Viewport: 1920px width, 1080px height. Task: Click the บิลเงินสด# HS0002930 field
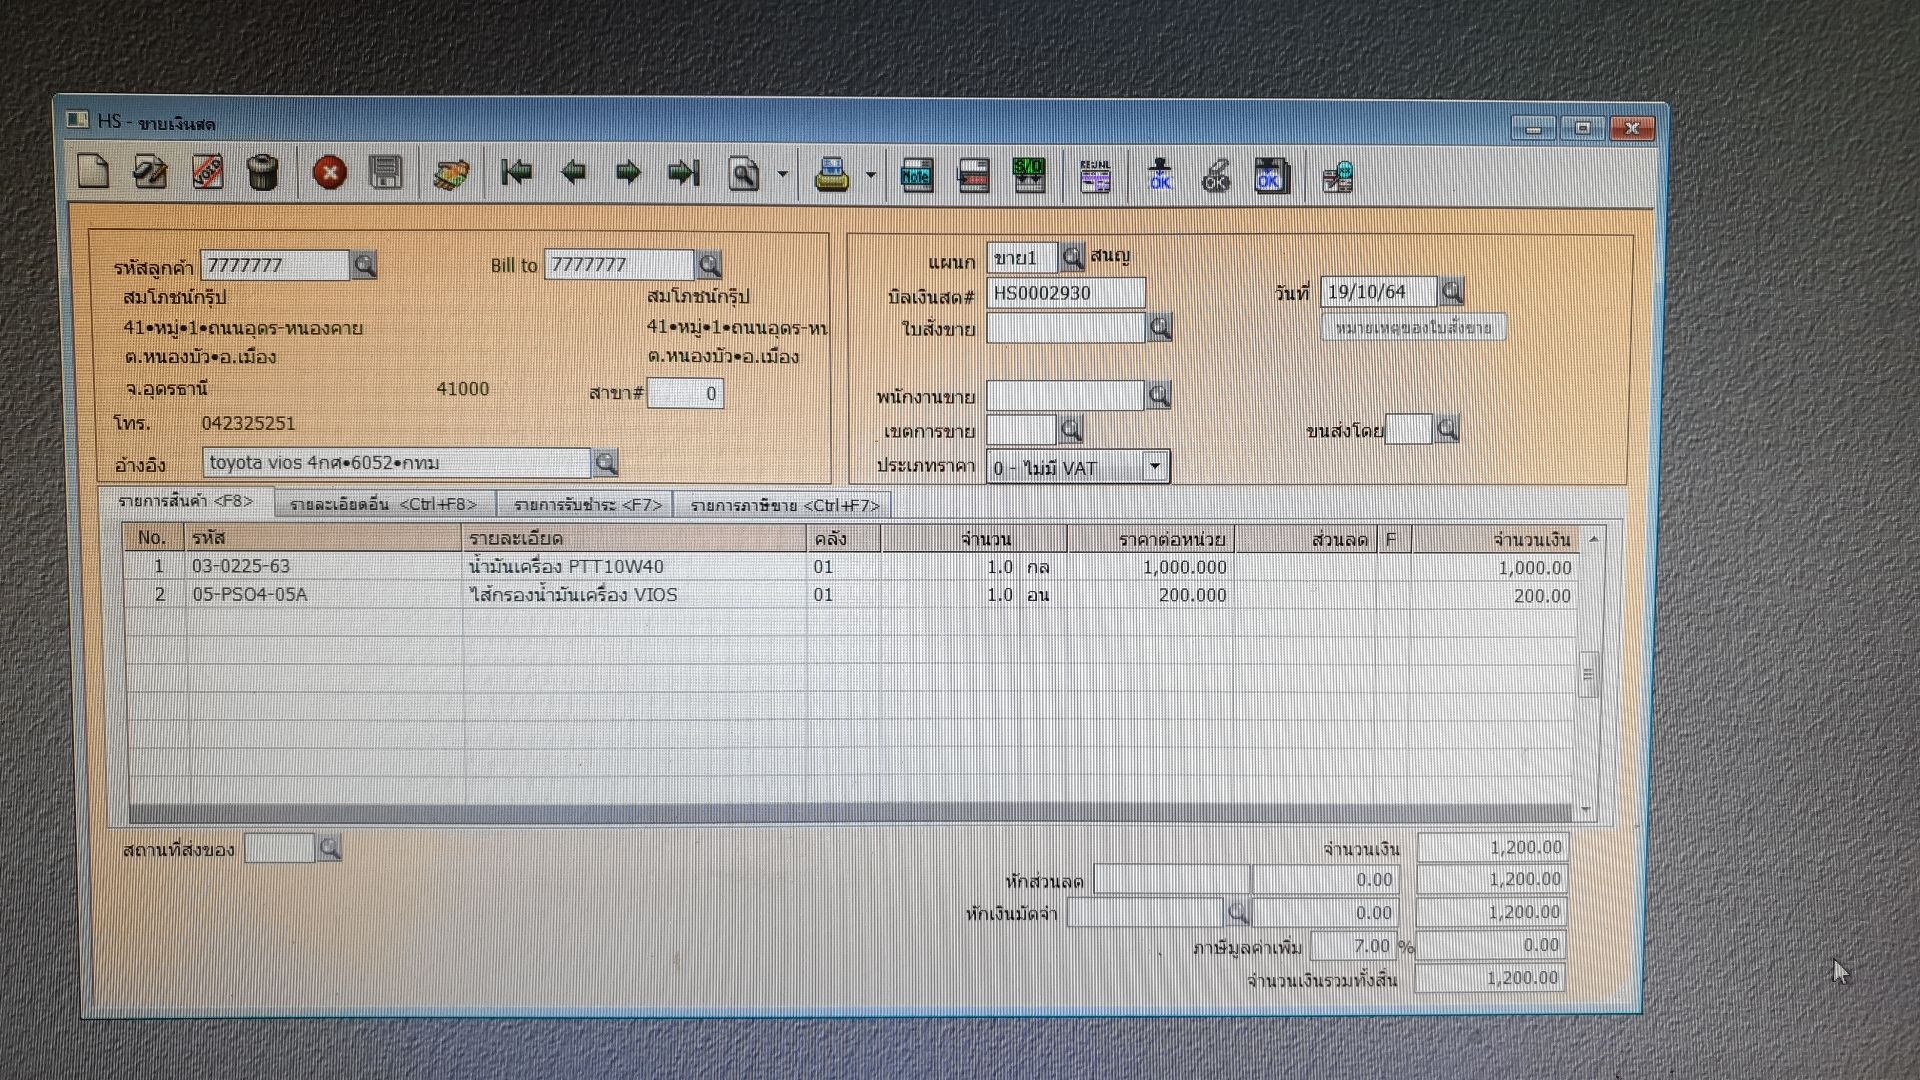[x=1066, y=293]
